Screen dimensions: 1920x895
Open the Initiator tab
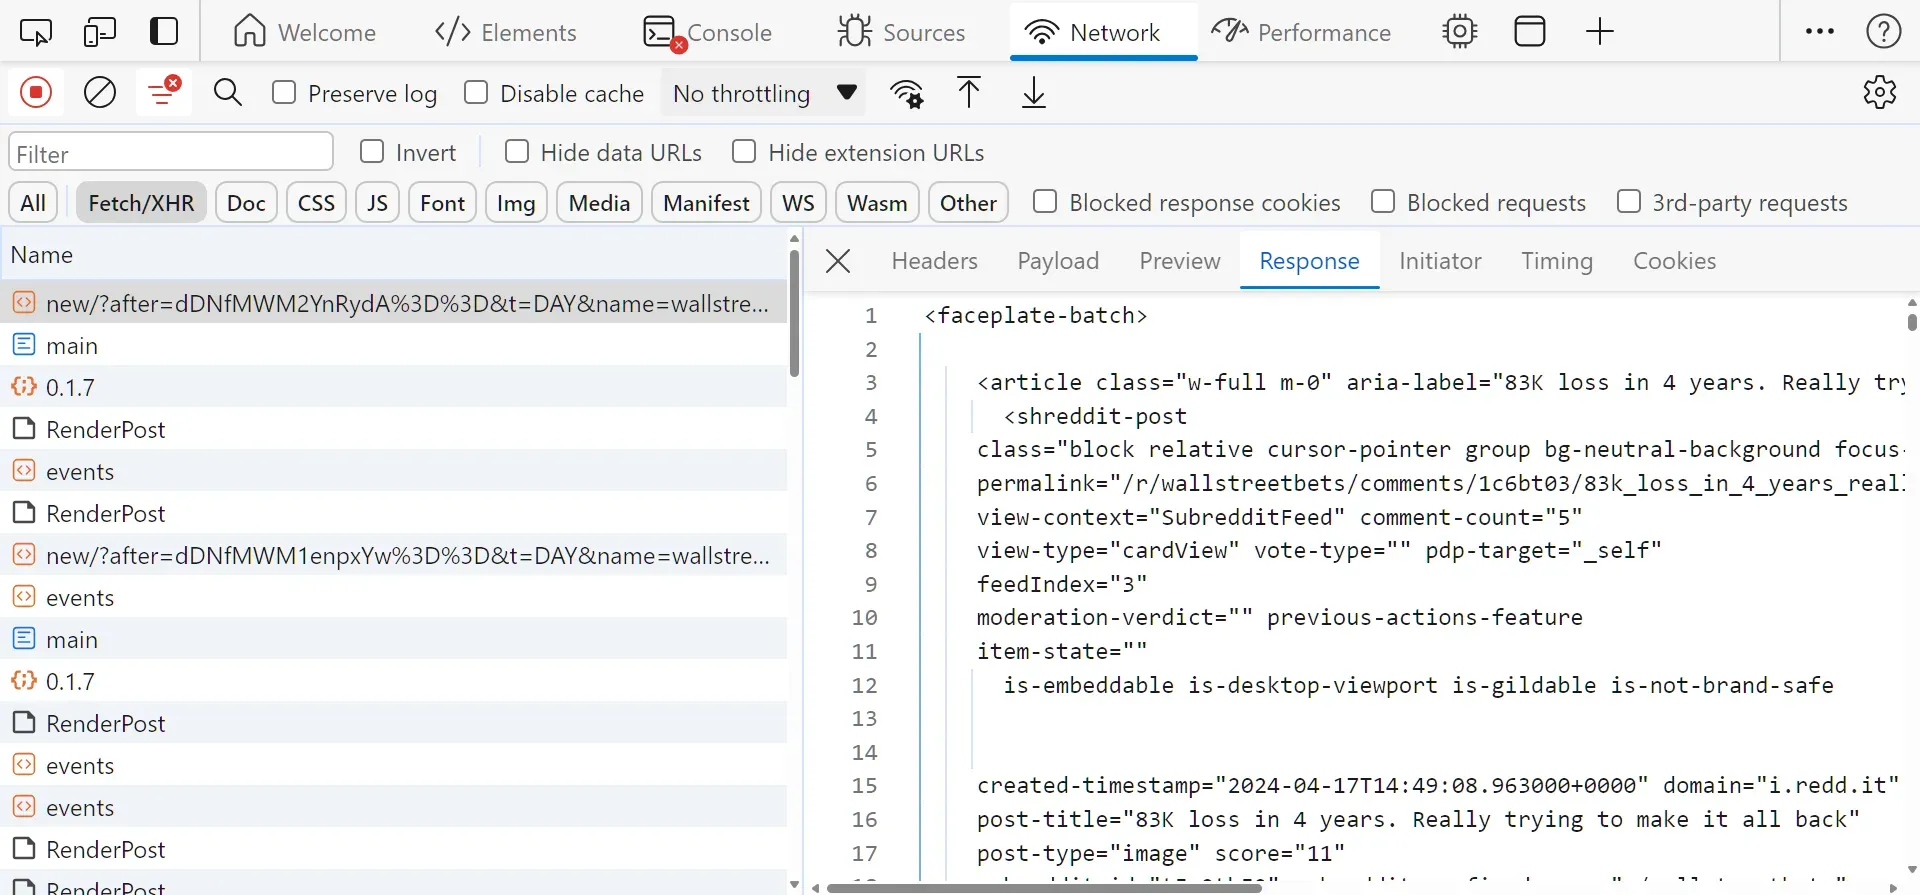1440,261
